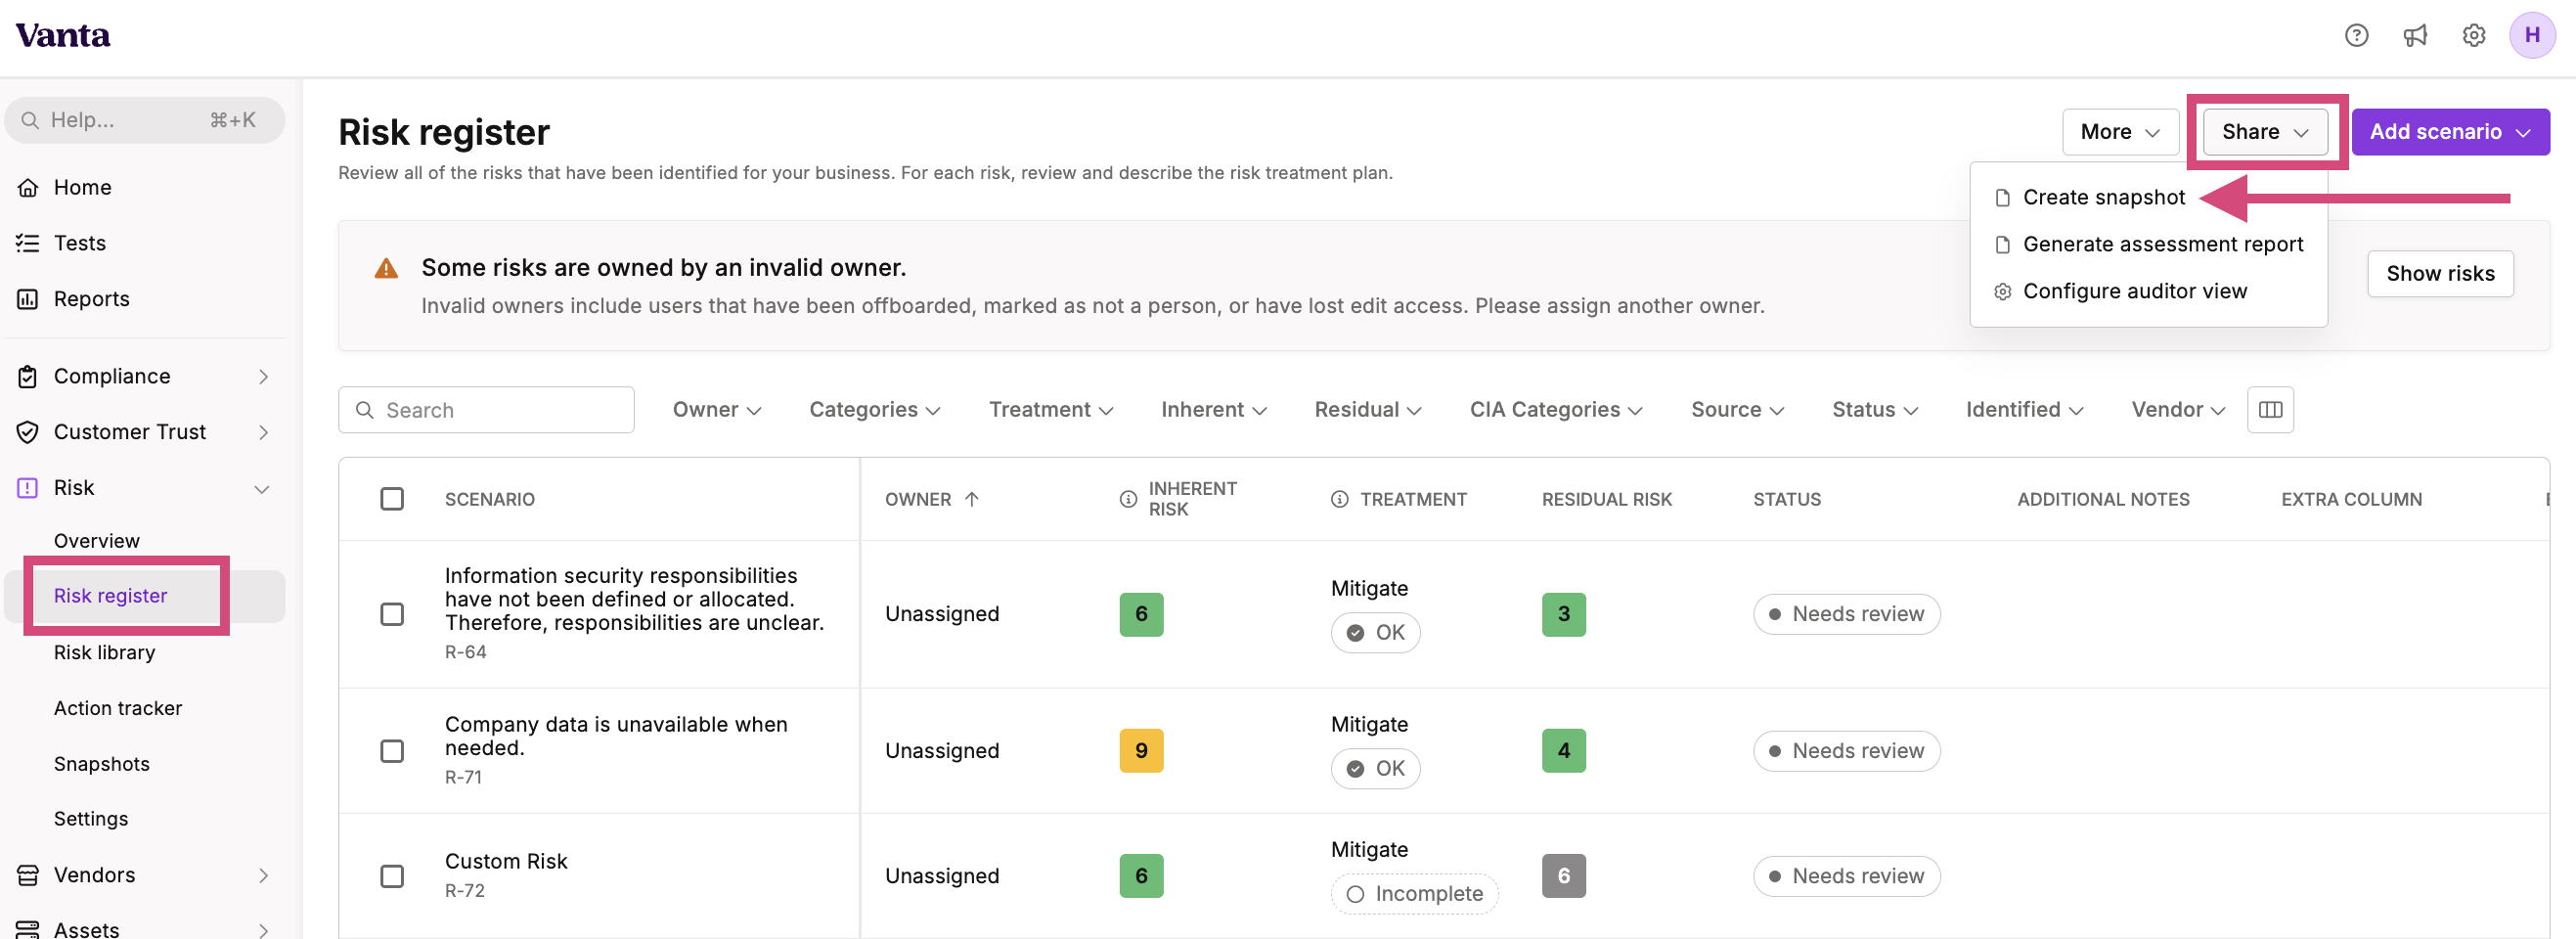
Task: Expand the Vendors section chevron
Action: pos(263,876)
